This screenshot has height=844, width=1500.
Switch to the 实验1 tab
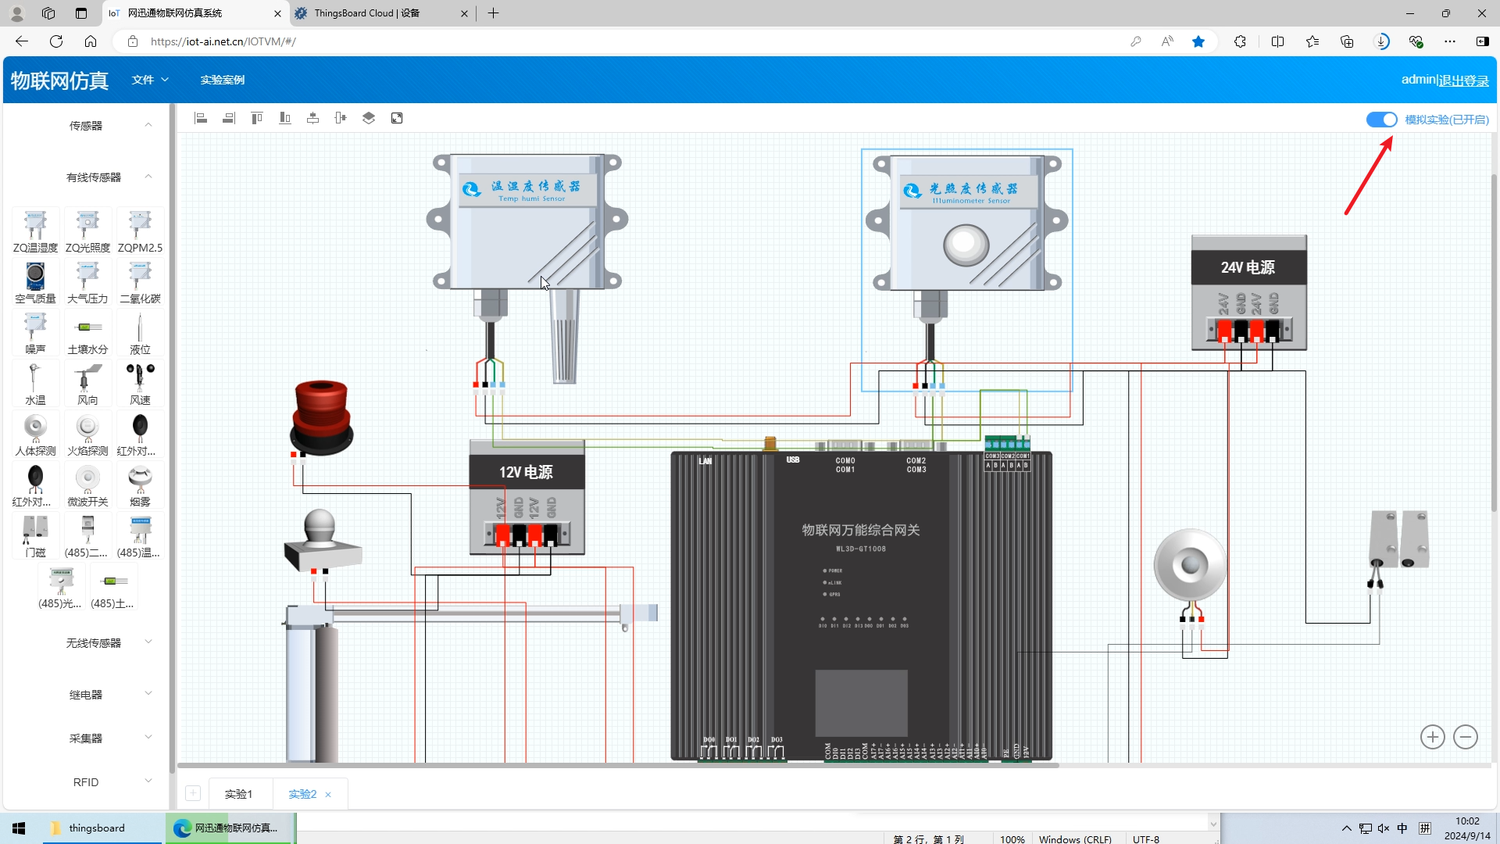point(238,794)
